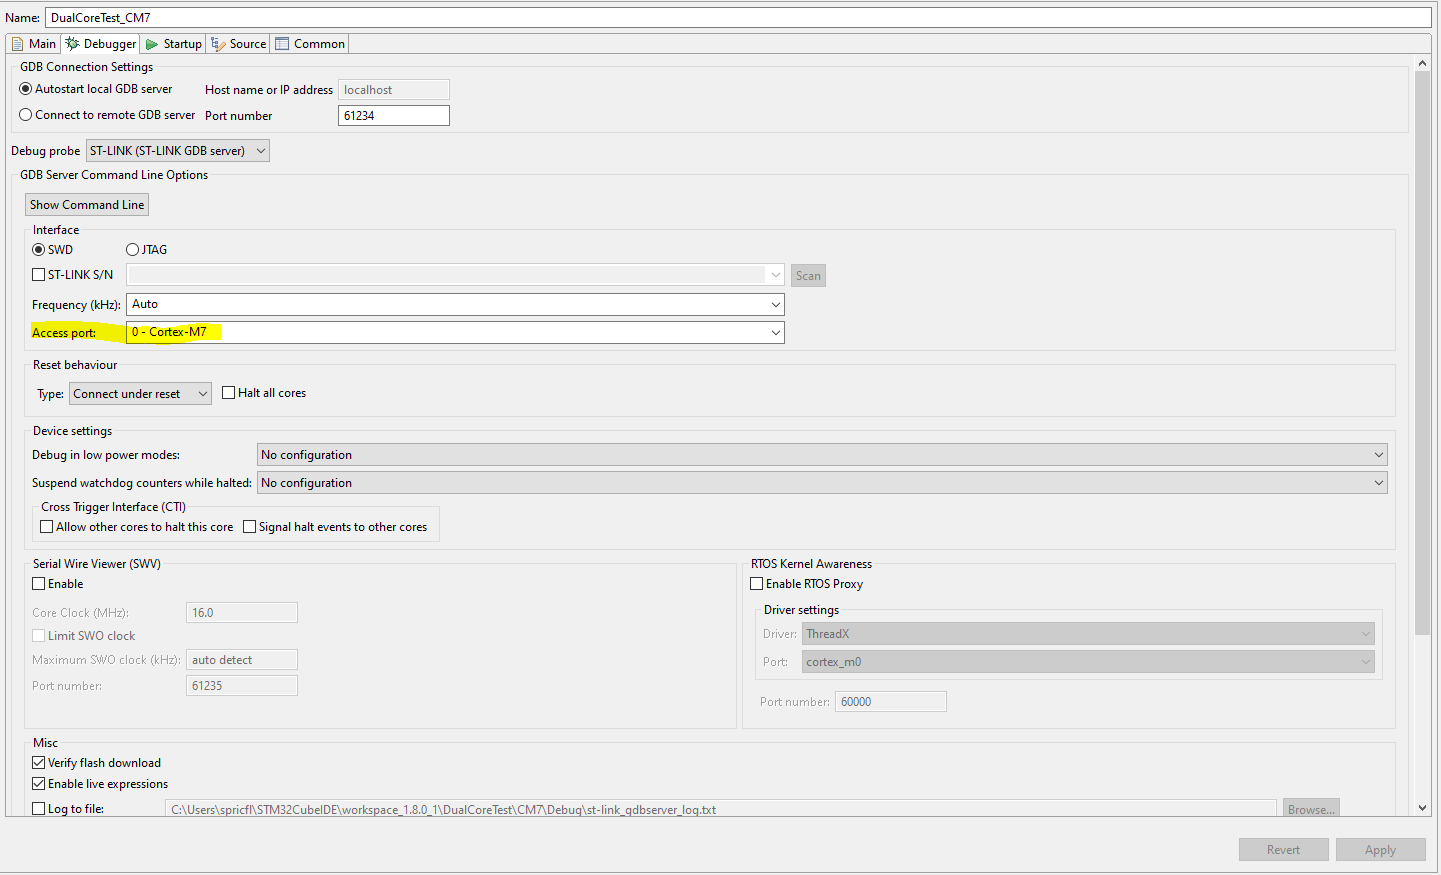Viewport: 1441px width, 875px height.
Task: Uncheck Enable live expressions
Action: (x=39, y=784)
